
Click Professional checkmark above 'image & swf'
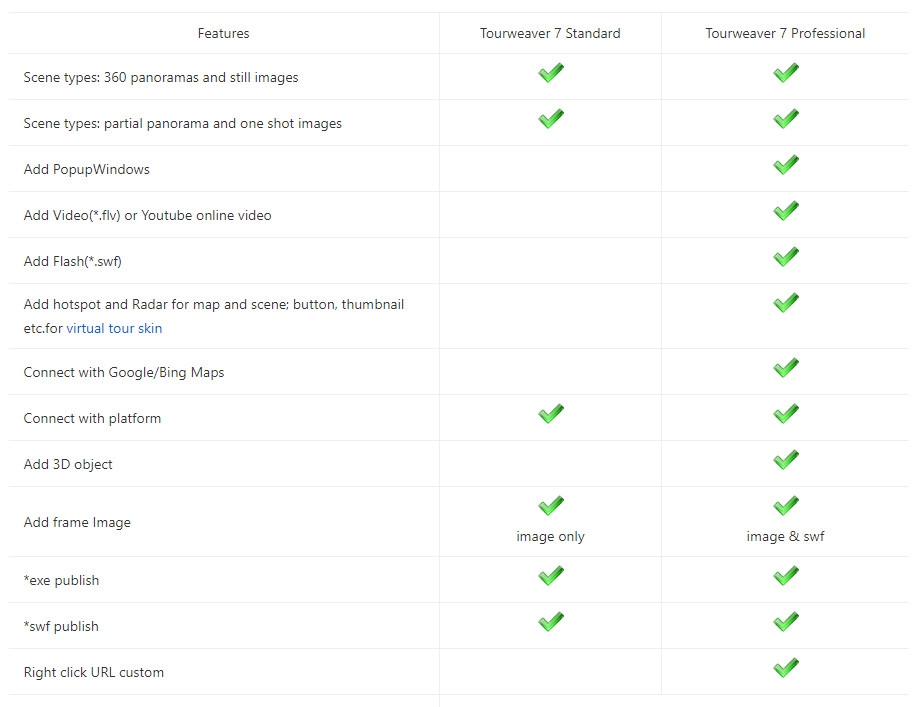pos(786,506)
